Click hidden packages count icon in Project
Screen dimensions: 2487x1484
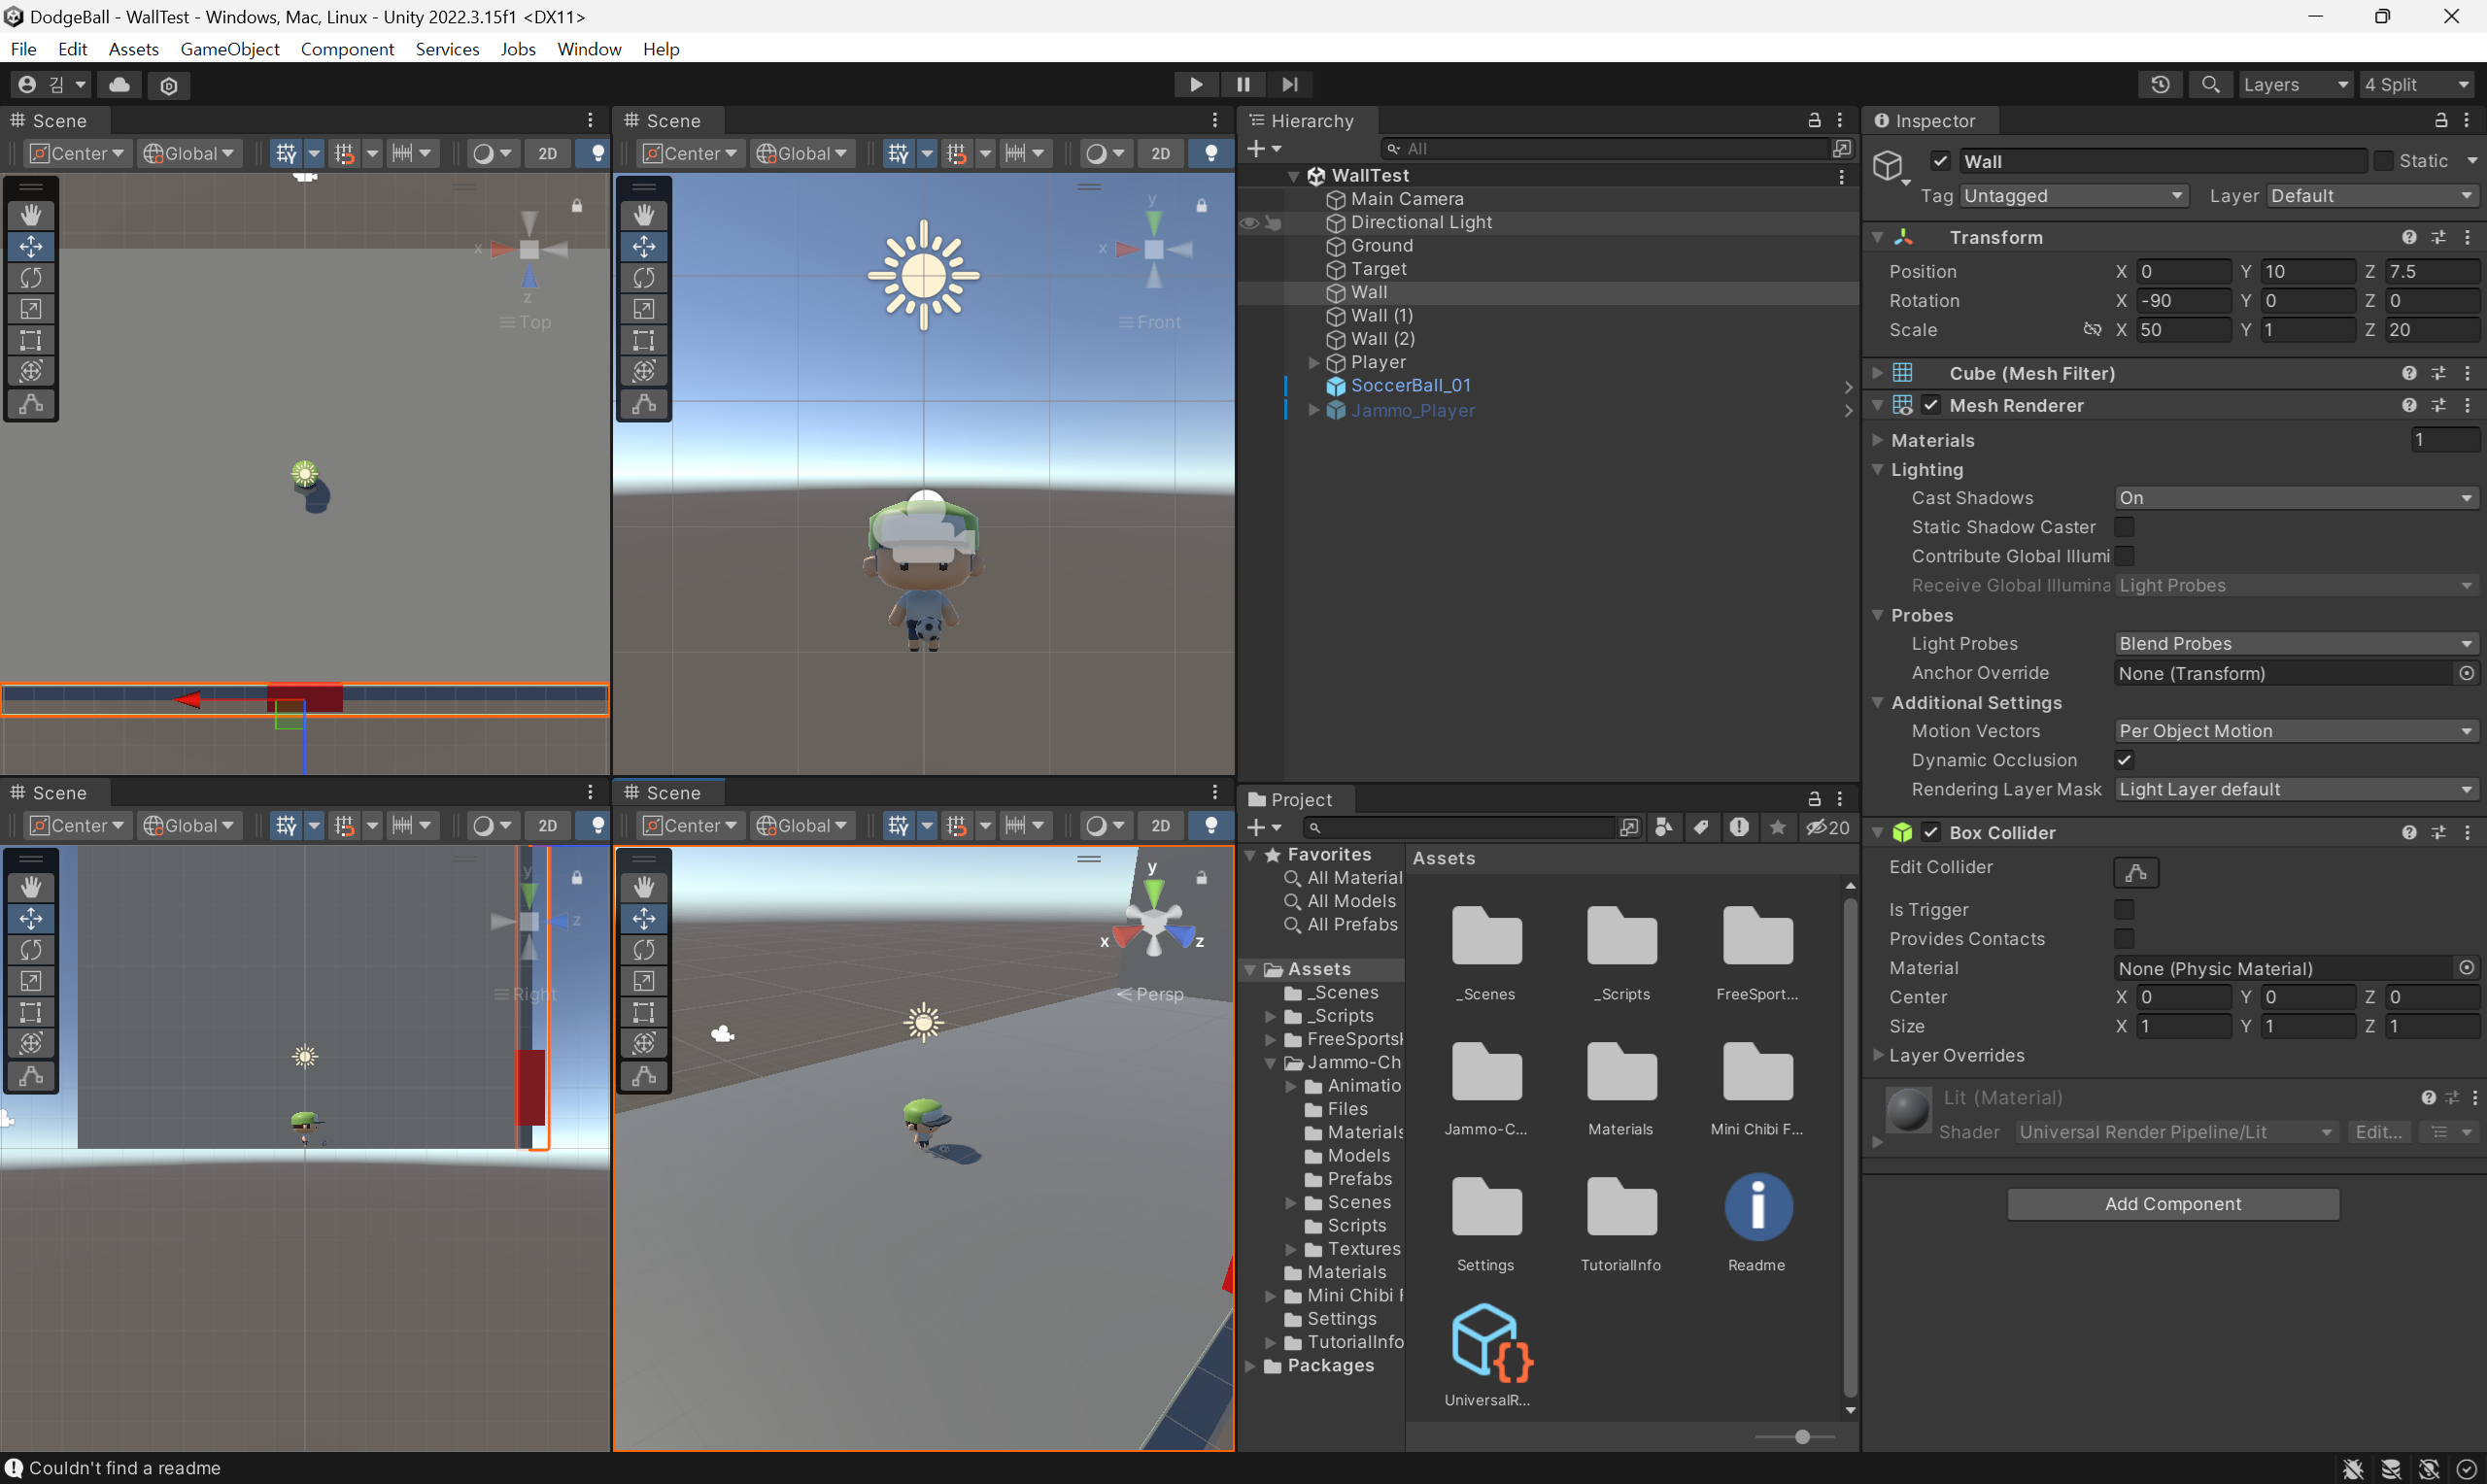point(1827,827)
